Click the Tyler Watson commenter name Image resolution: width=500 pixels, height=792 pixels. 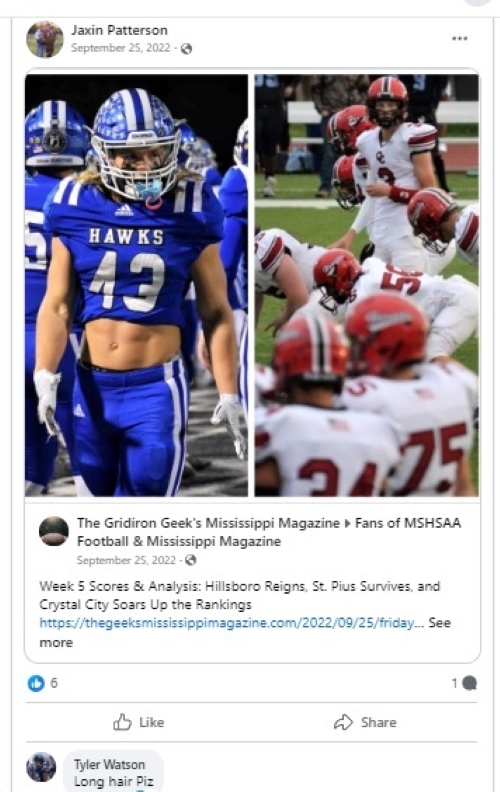[110, 764]
